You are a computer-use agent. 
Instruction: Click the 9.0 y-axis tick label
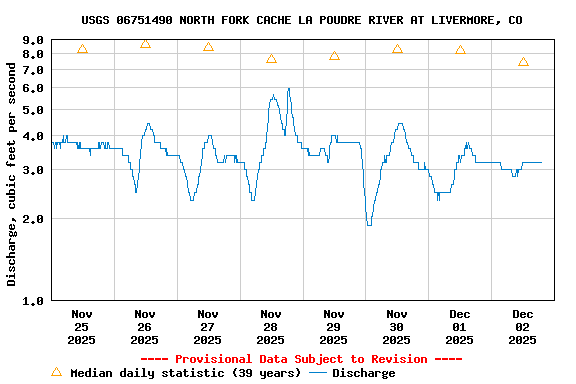pyautogui.click(x=33, y=40)
